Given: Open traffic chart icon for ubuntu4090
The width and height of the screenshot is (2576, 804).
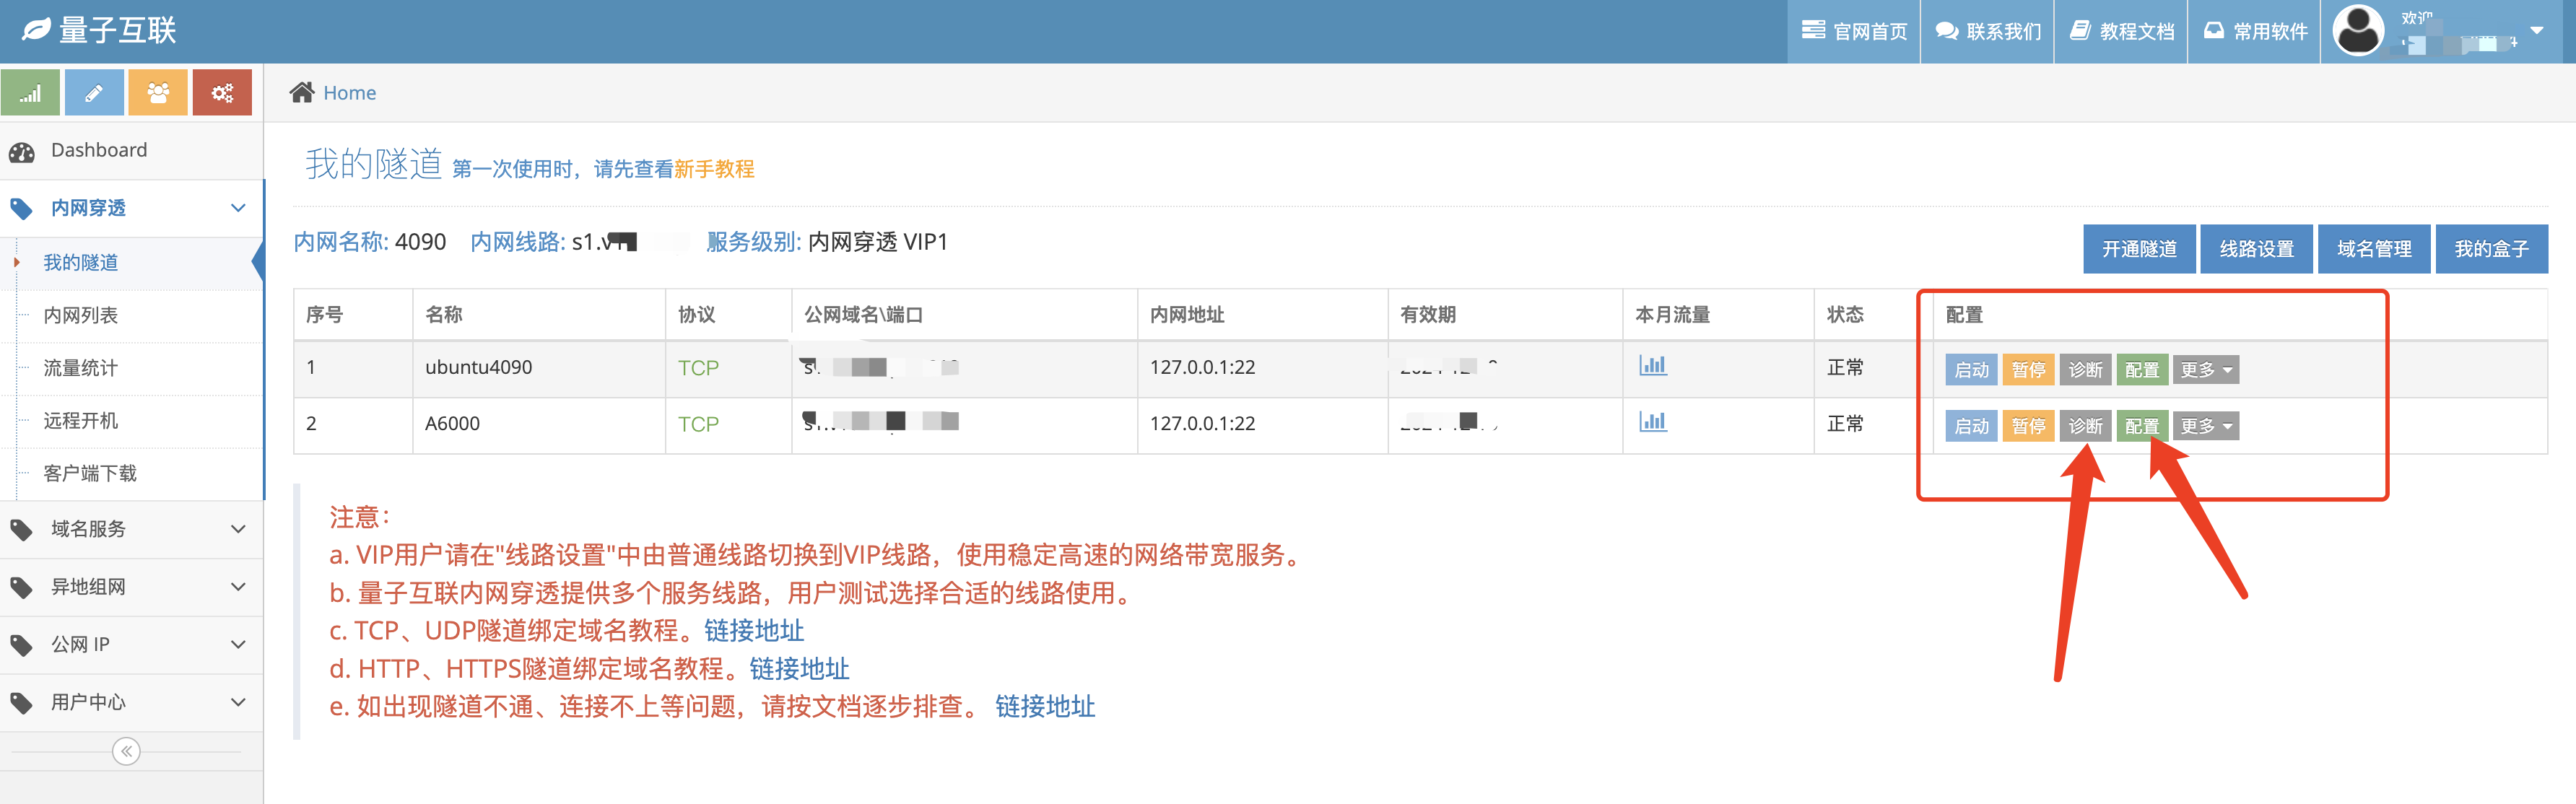Looking at the screenshot, I should click(1653, 365).
